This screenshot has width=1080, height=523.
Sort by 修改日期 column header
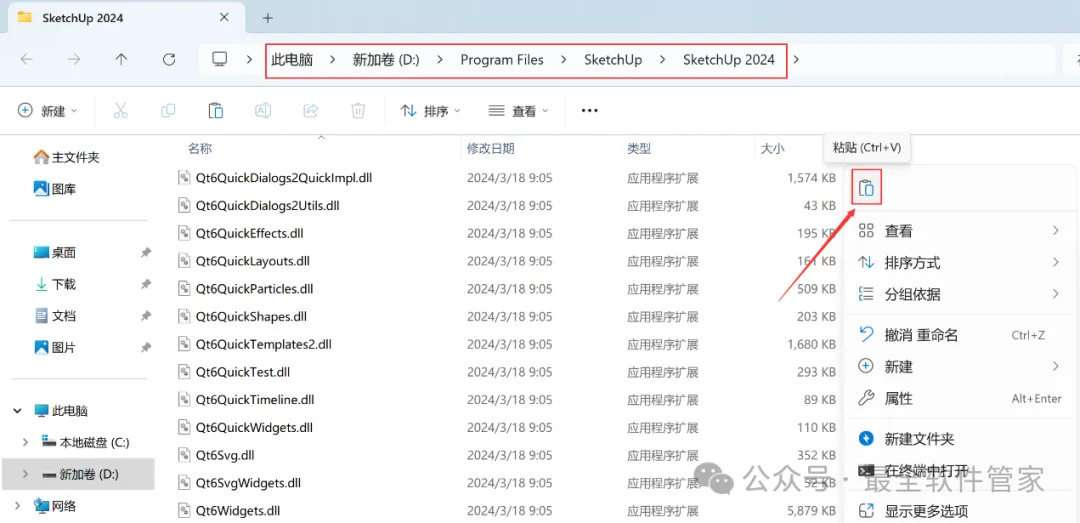490,148
